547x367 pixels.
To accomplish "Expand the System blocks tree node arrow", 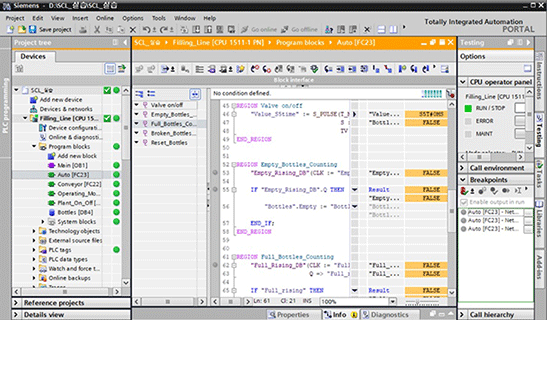I will click(43, 222).
